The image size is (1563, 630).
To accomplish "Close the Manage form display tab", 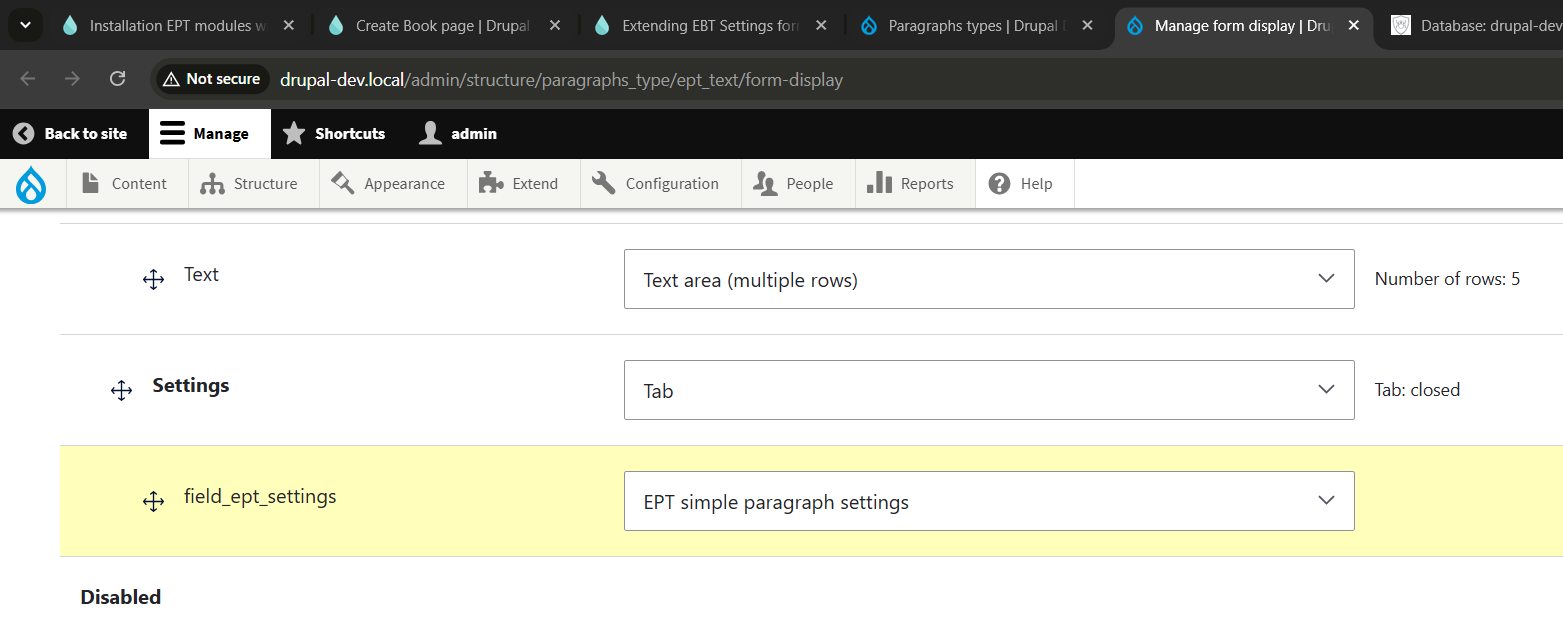I will pos(1353,26).
